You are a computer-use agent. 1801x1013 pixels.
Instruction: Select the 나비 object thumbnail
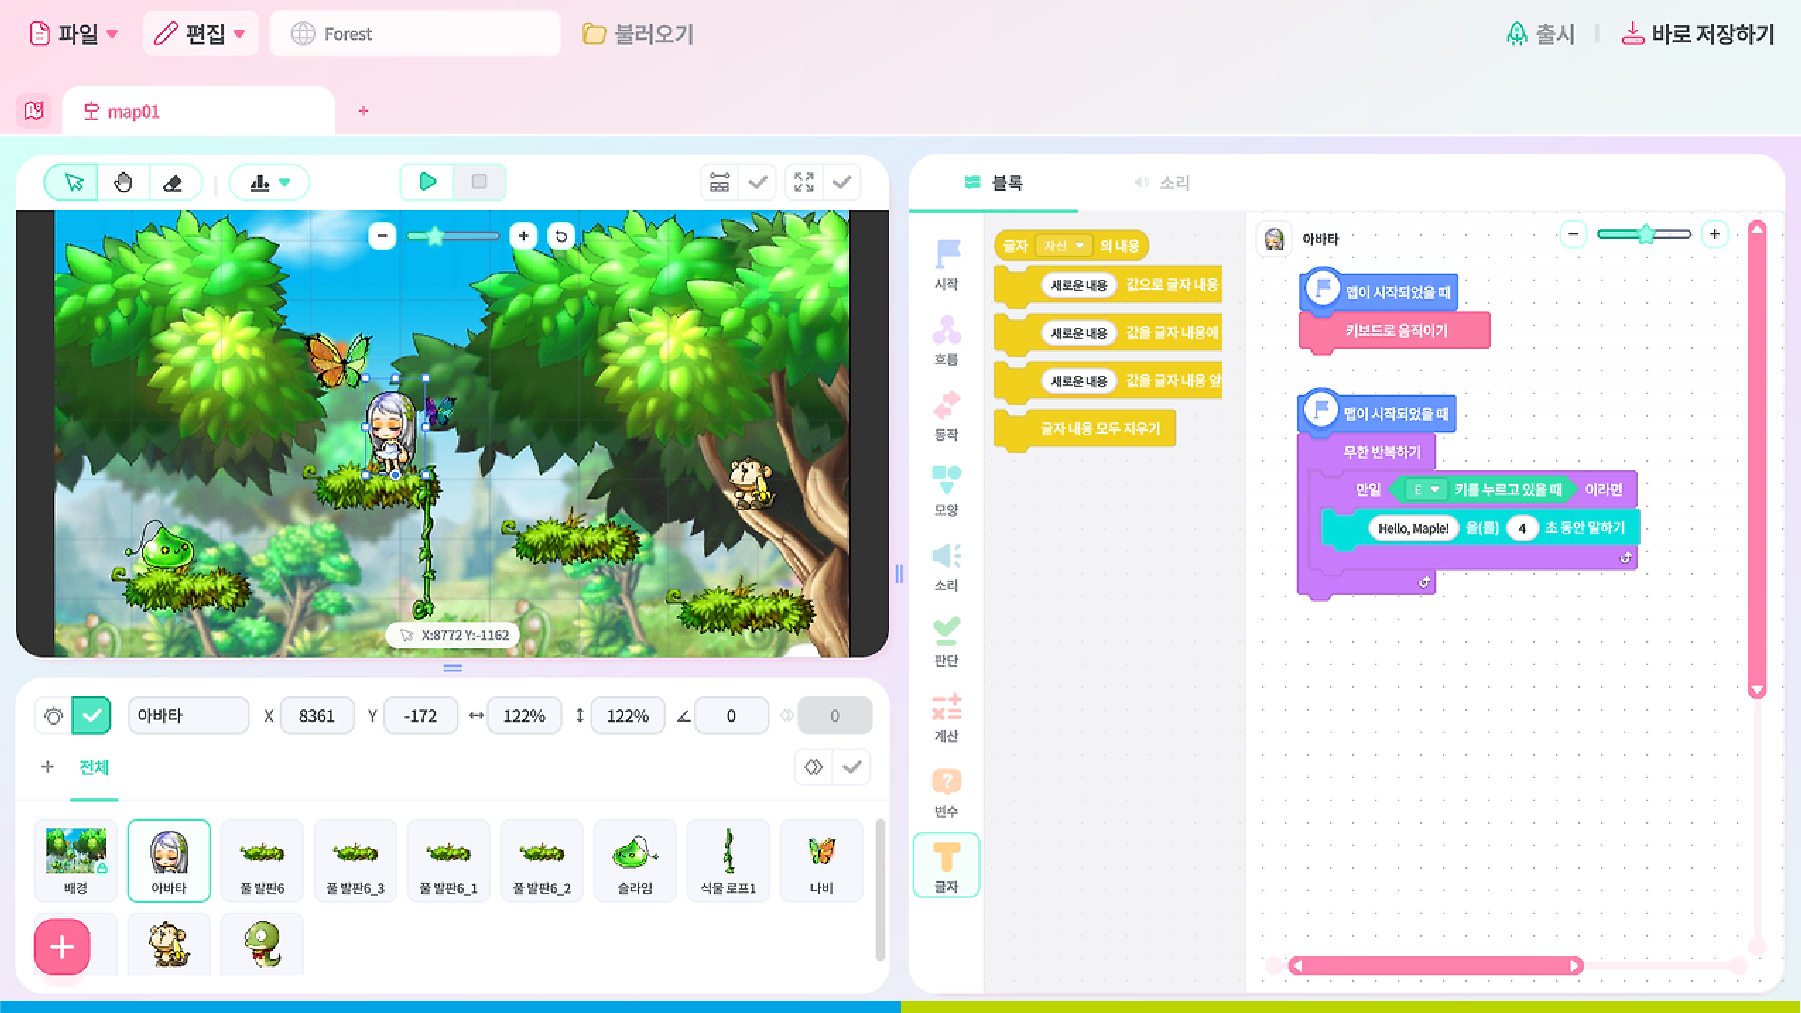click(821, 860)
